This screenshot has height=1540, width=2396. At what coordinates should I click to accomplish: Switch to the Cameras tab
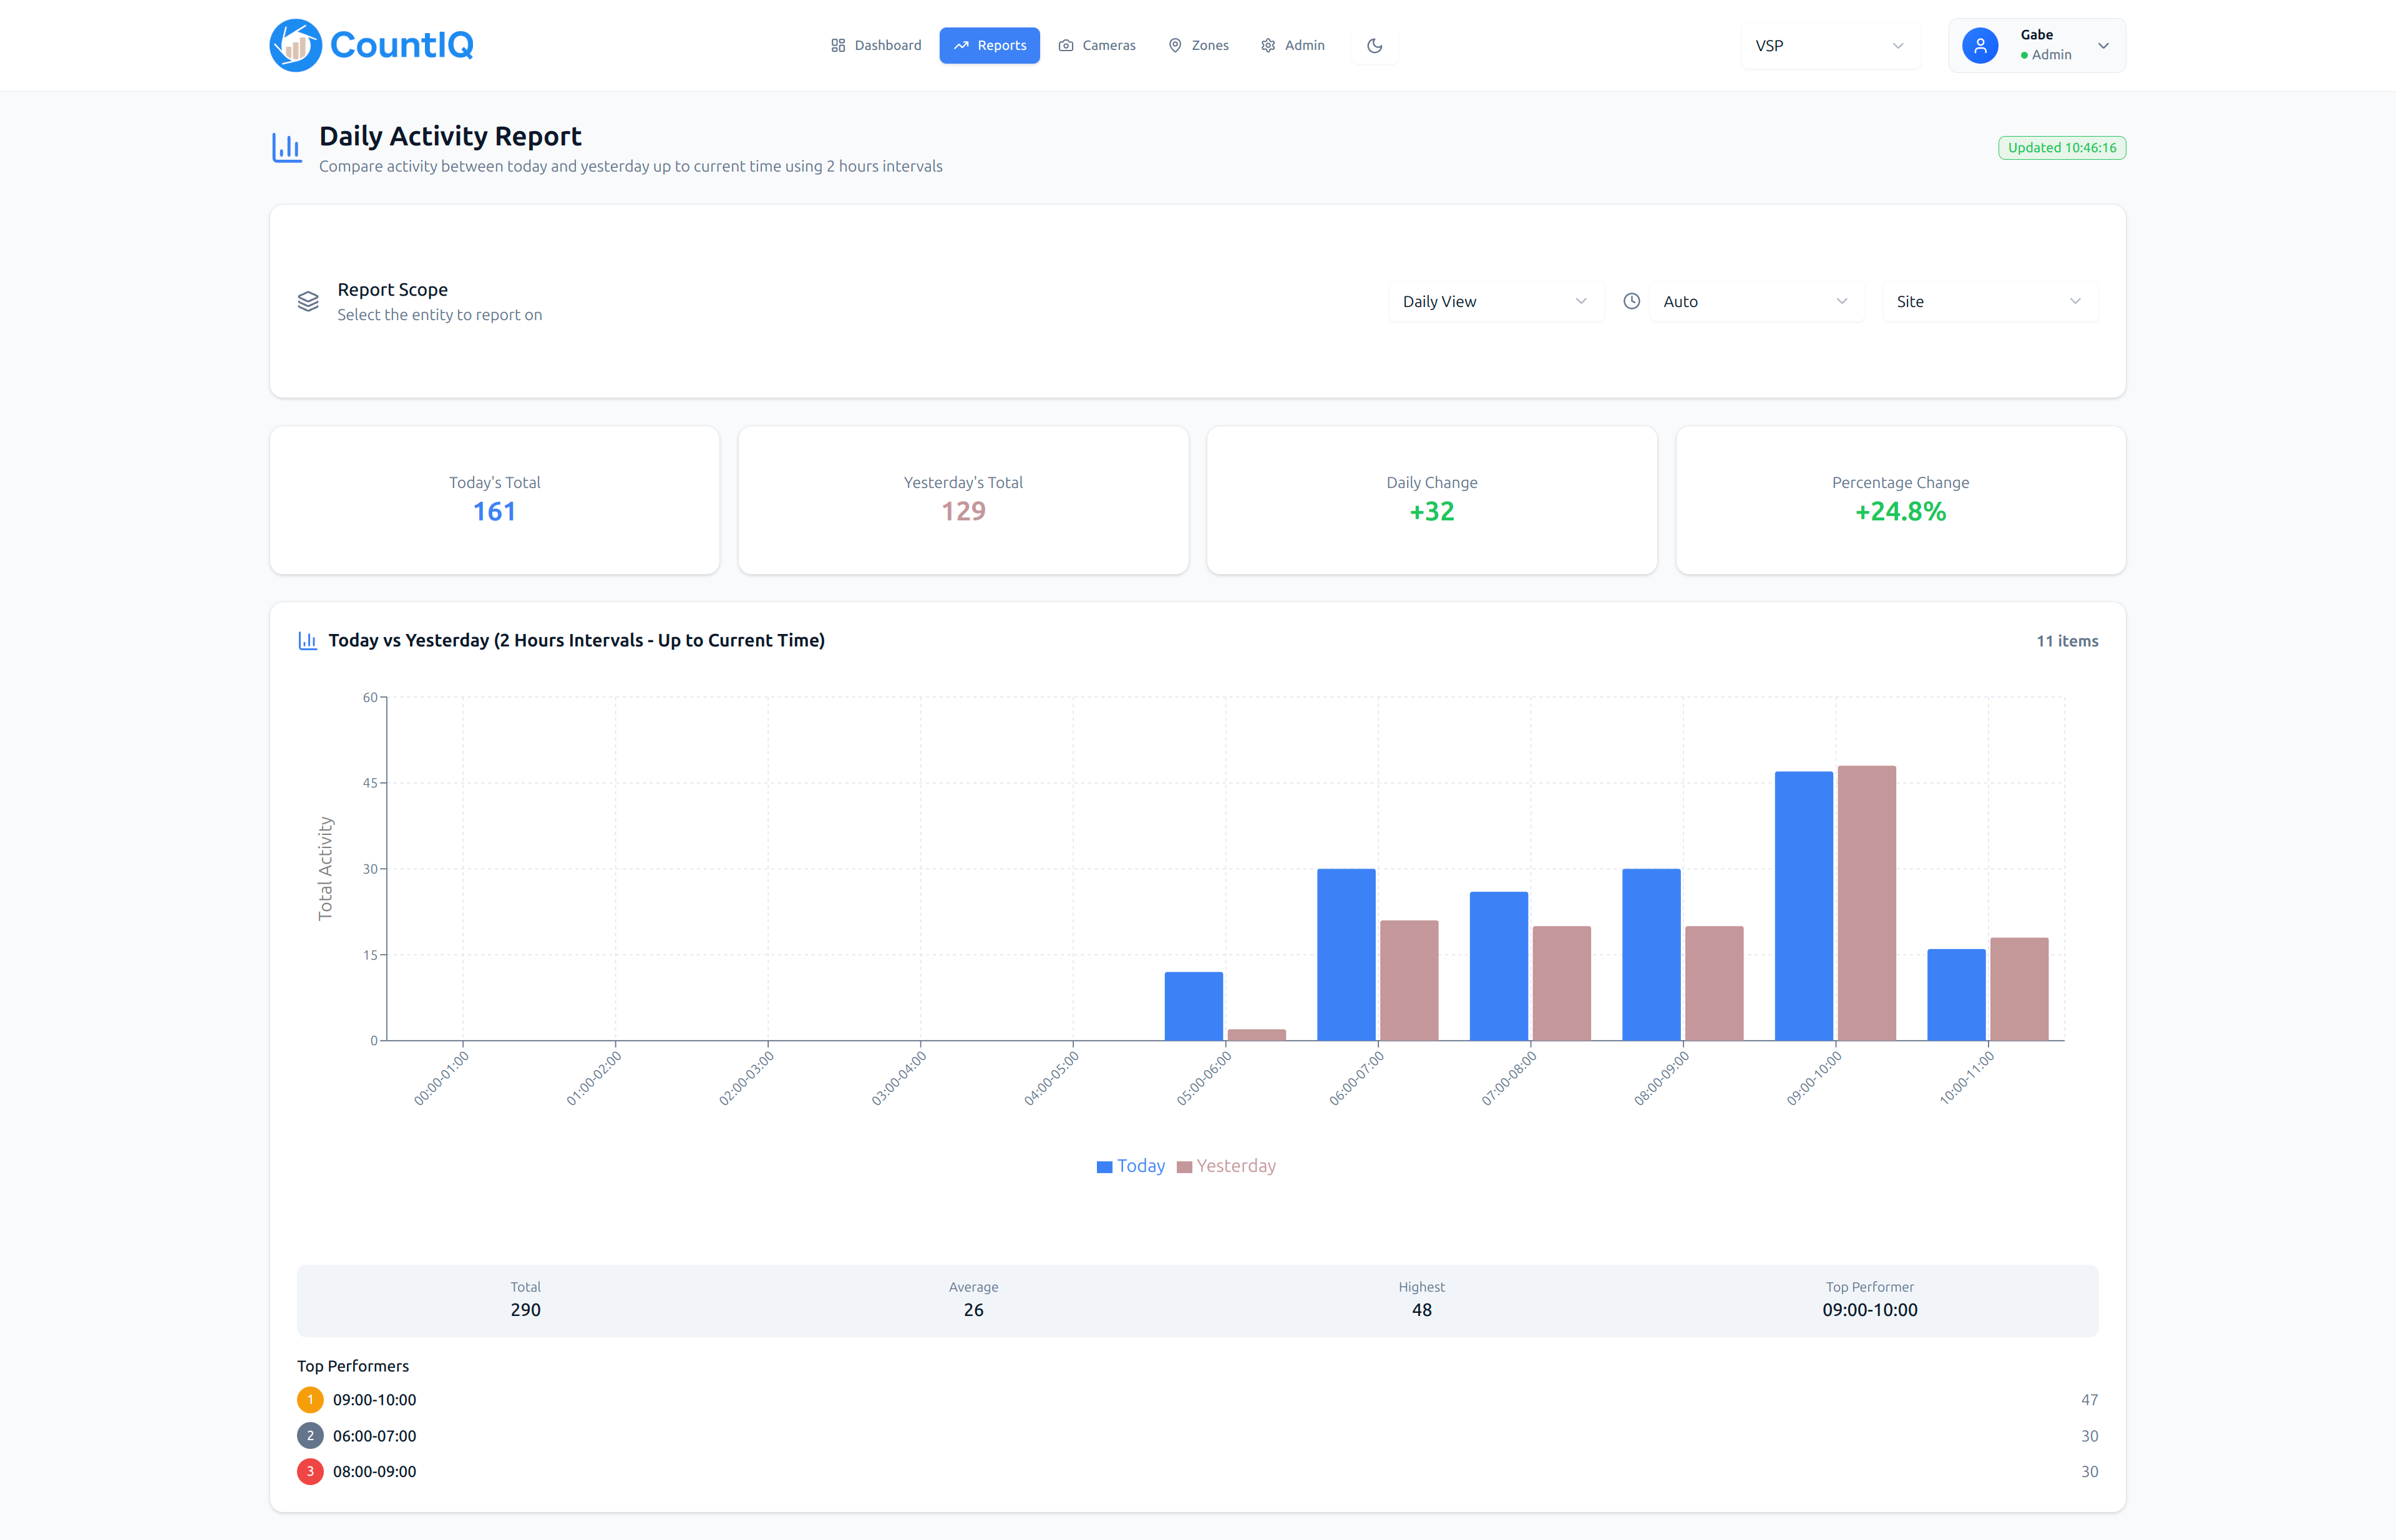tap(1097, 45)
